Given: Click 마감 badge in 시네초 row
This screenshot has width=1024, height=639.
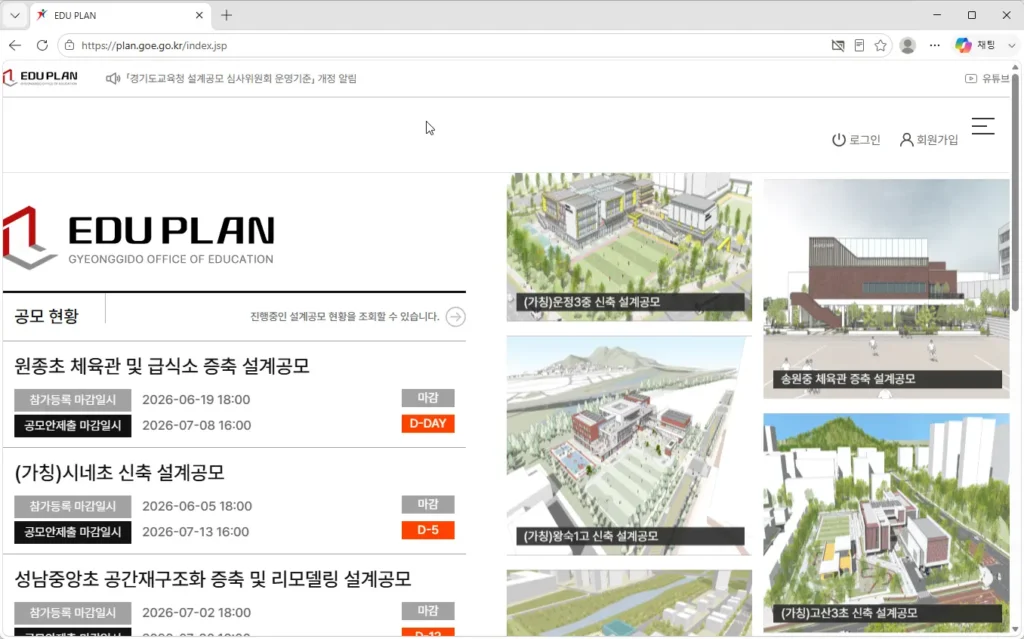Looking at the screenshot, I should point(428,504).
